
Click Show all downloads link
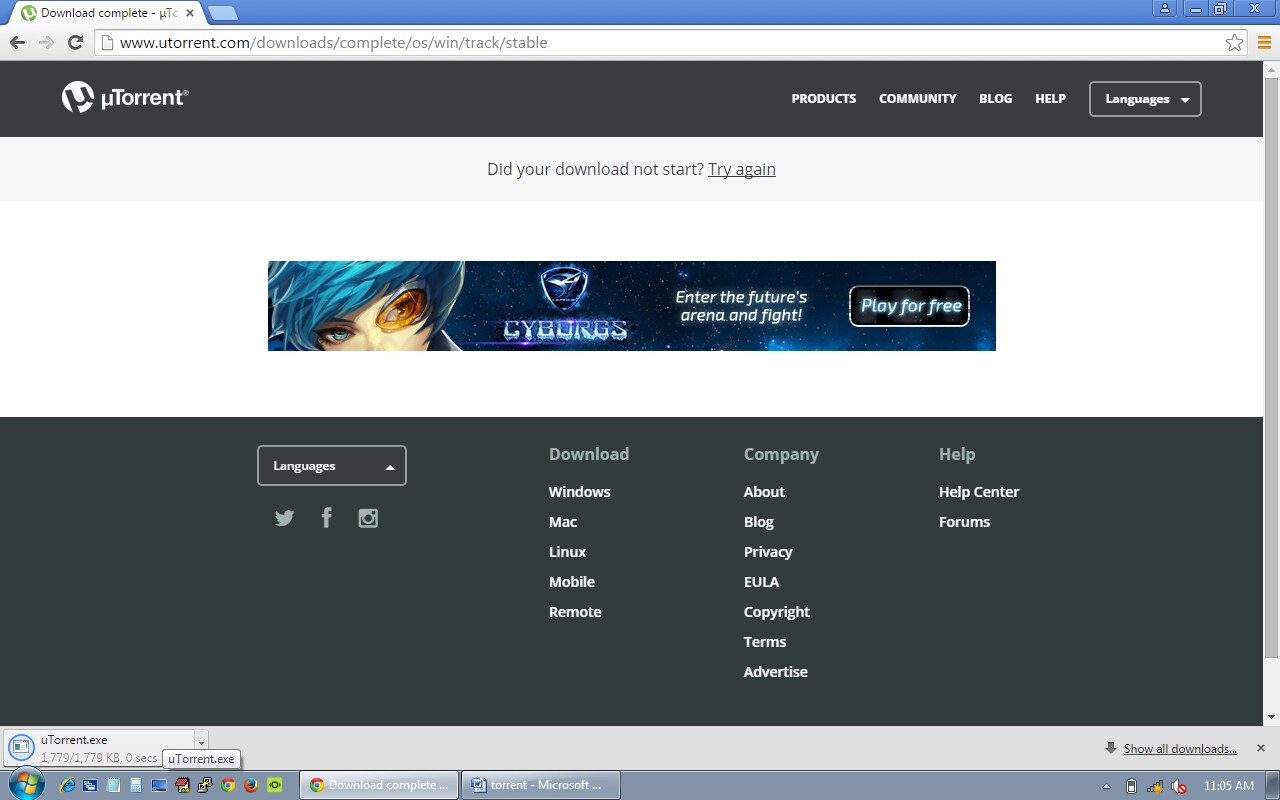click(x=1180, y=748)
